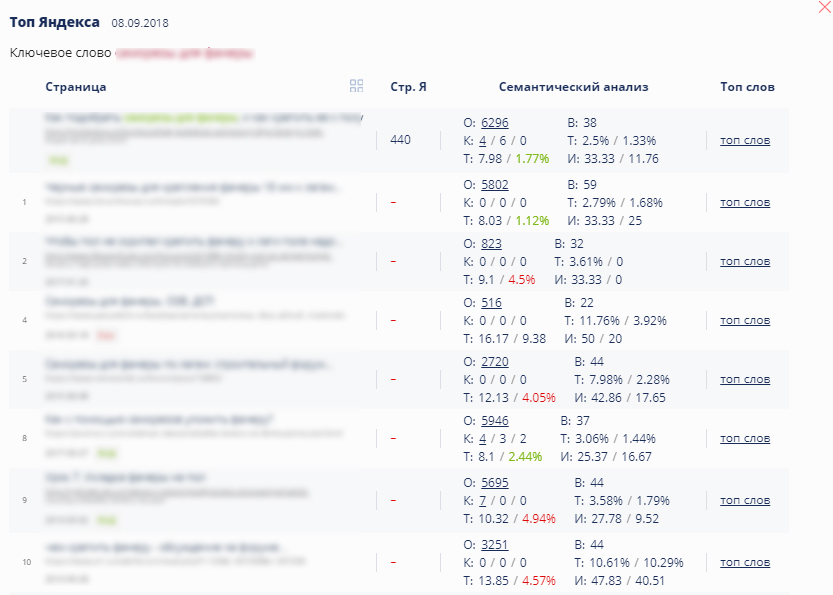Close the Топ Яндекса dialog
Screen dimensions: 833x595
tap(824, 7)
